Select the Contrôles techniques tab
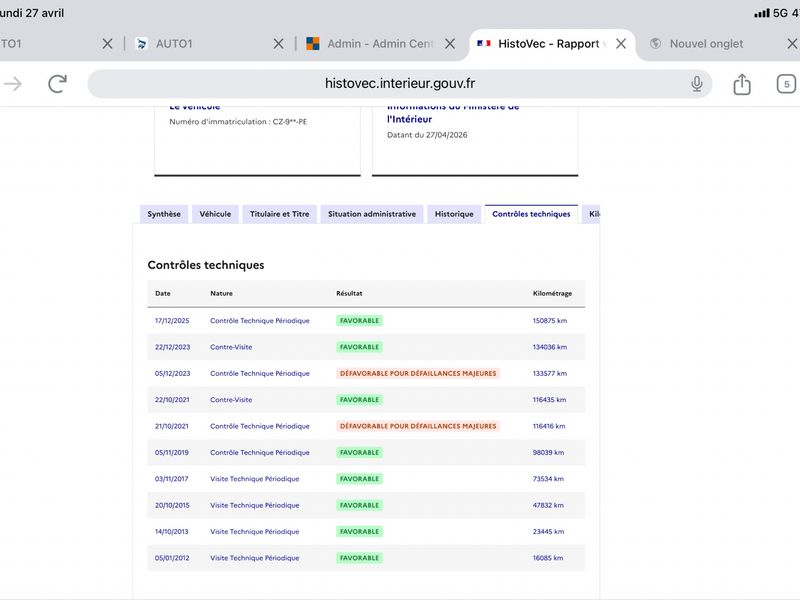Image resolution: width=800 pixels, height=600 pixels. coord(531,214)
